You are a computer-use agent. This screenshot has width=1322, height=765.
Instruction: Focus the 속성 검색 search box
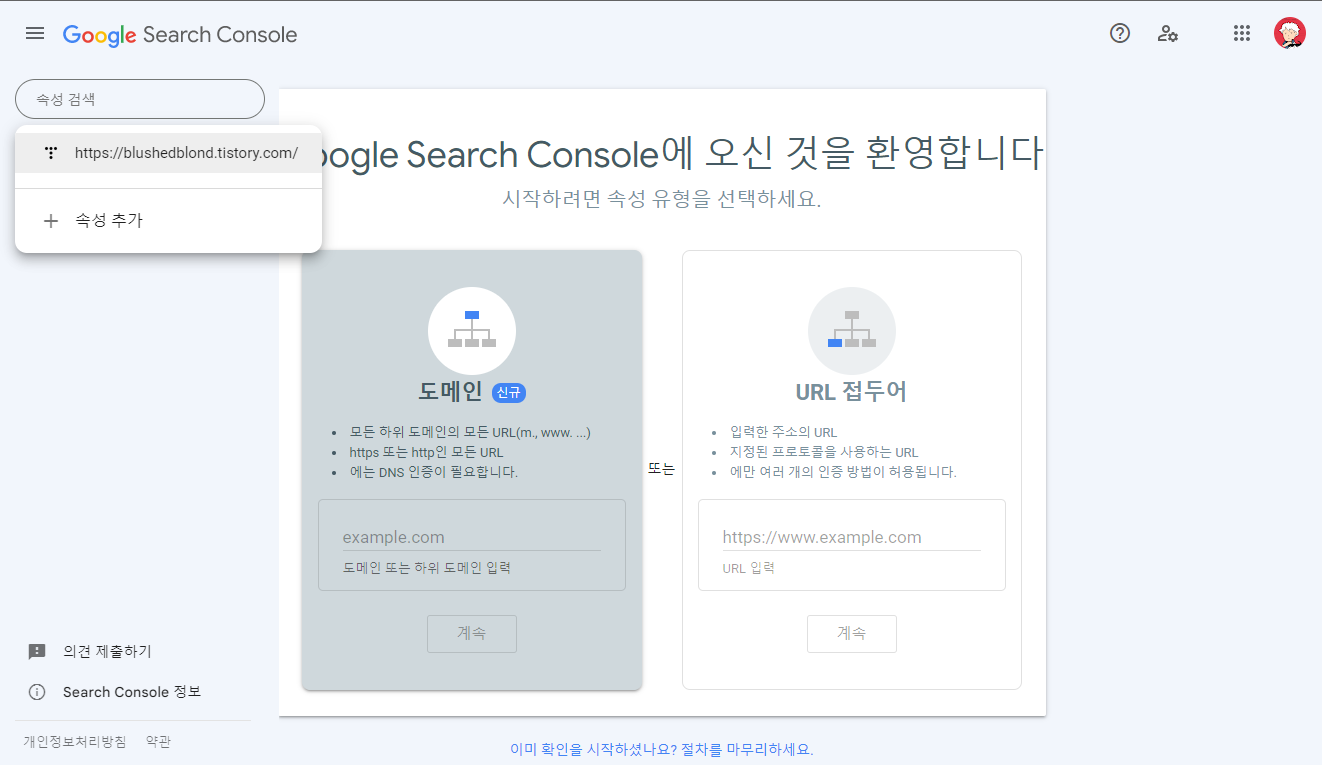point(140,99)
